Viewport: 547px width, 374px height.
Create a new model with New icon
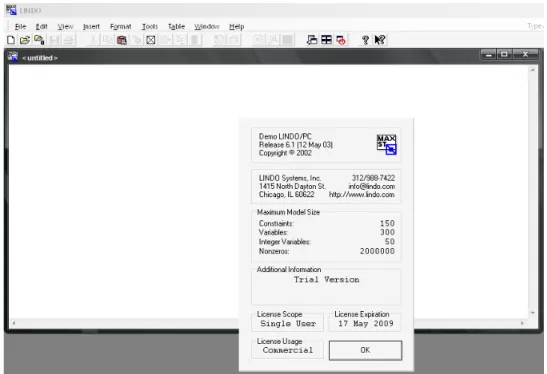pyautogui.click(x=11, y=40)
